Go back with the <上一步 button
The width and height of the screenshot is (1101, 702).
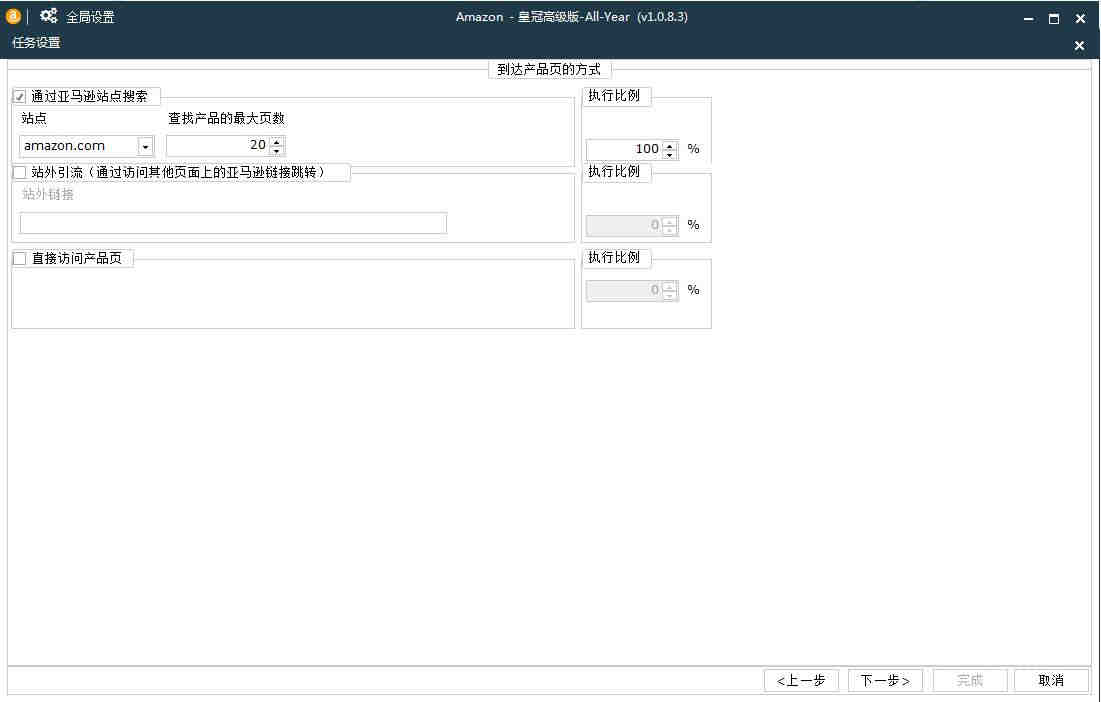click(801, 680)
